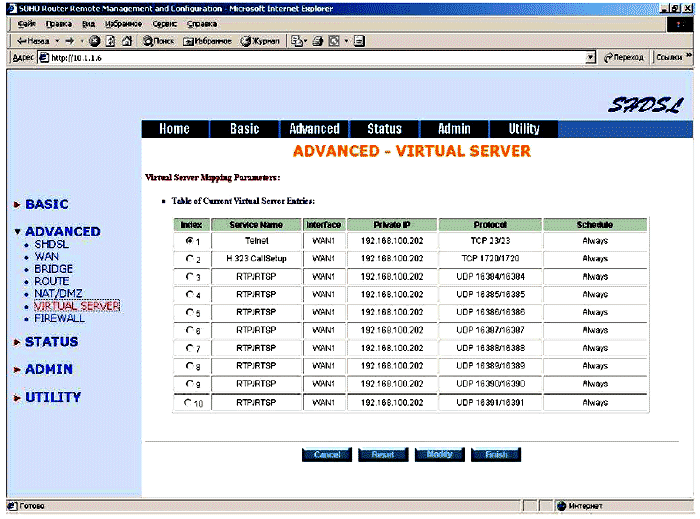Select virtual server entry index 2

pos(190,259)
